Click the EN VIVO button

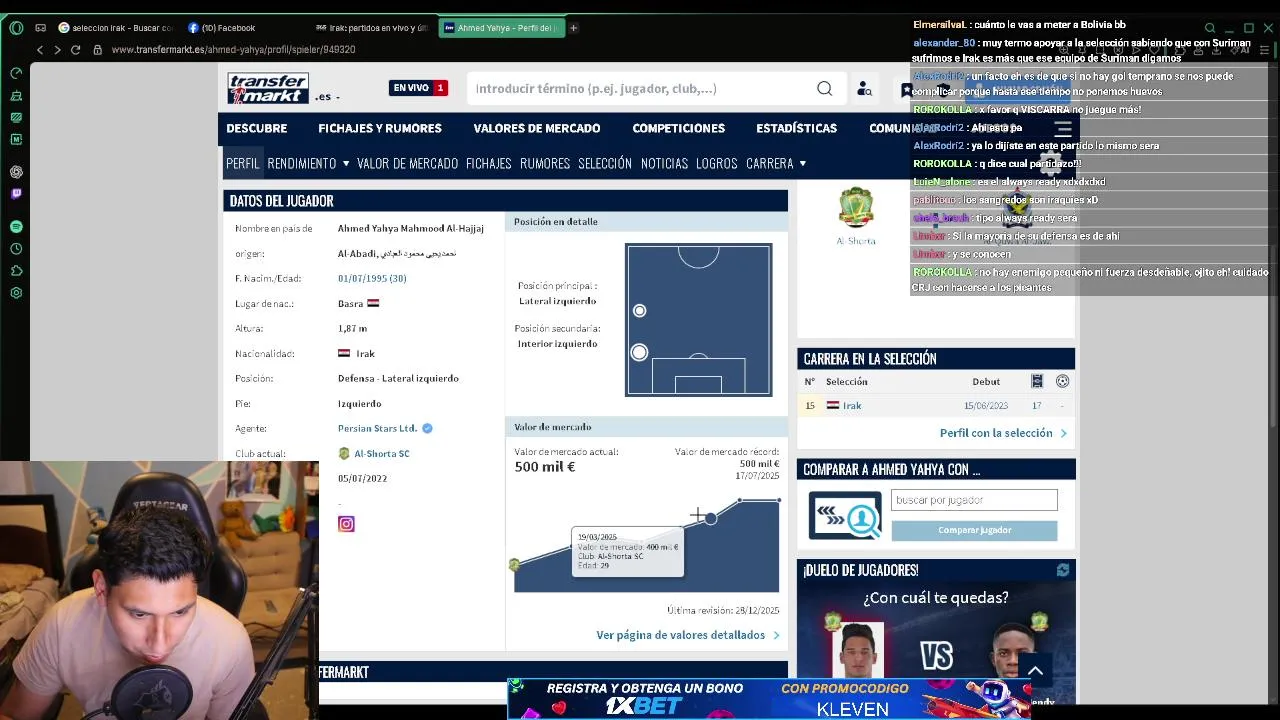coord(418,88)
